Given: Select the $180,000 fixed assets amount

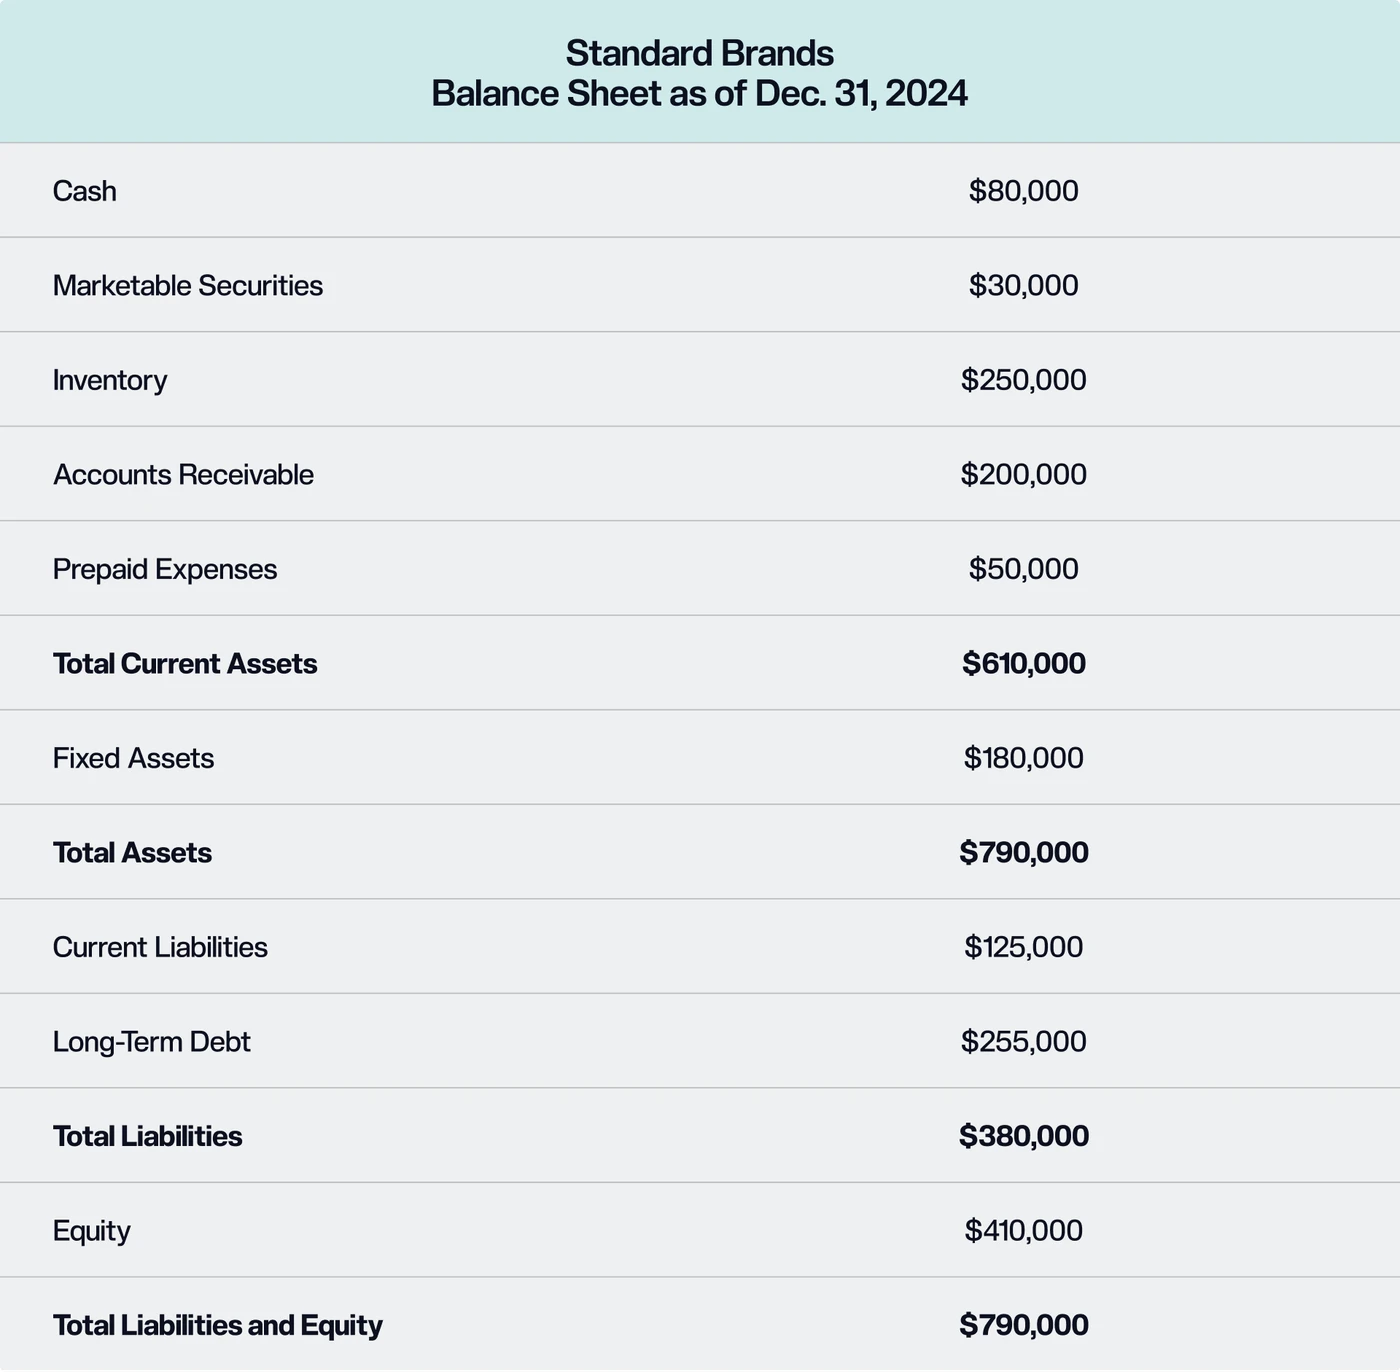Looking at the screenshot, I should coord(1023,758).
